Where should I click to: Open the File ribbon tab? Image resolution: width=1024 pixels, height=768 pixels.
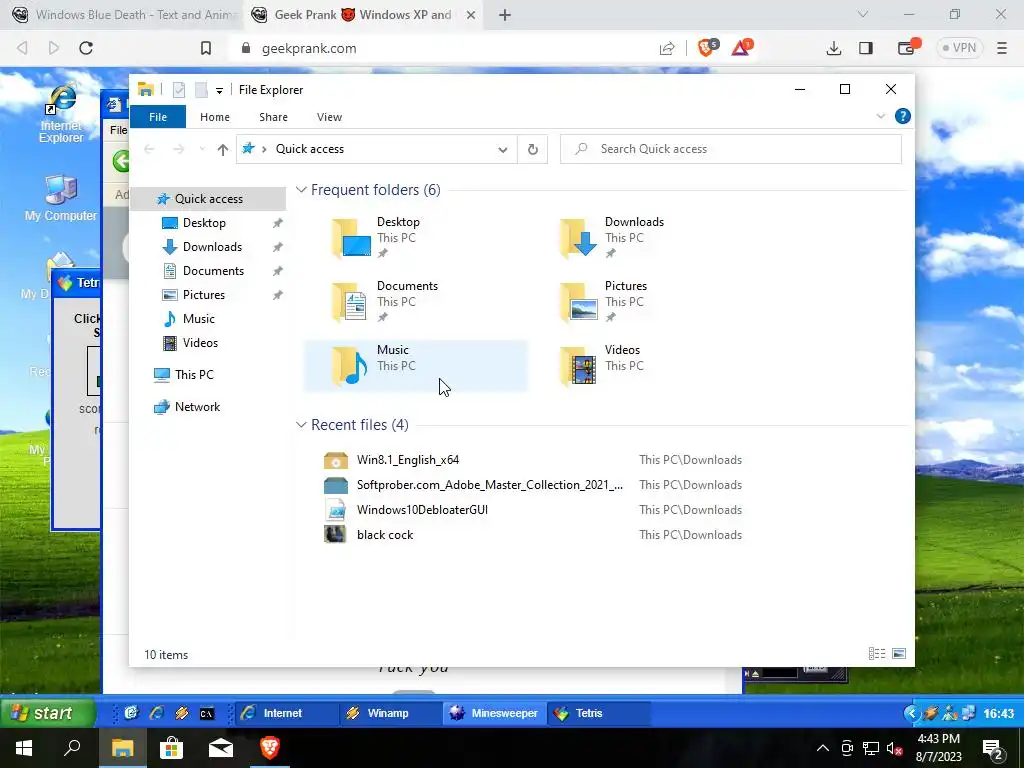point(158,117)
